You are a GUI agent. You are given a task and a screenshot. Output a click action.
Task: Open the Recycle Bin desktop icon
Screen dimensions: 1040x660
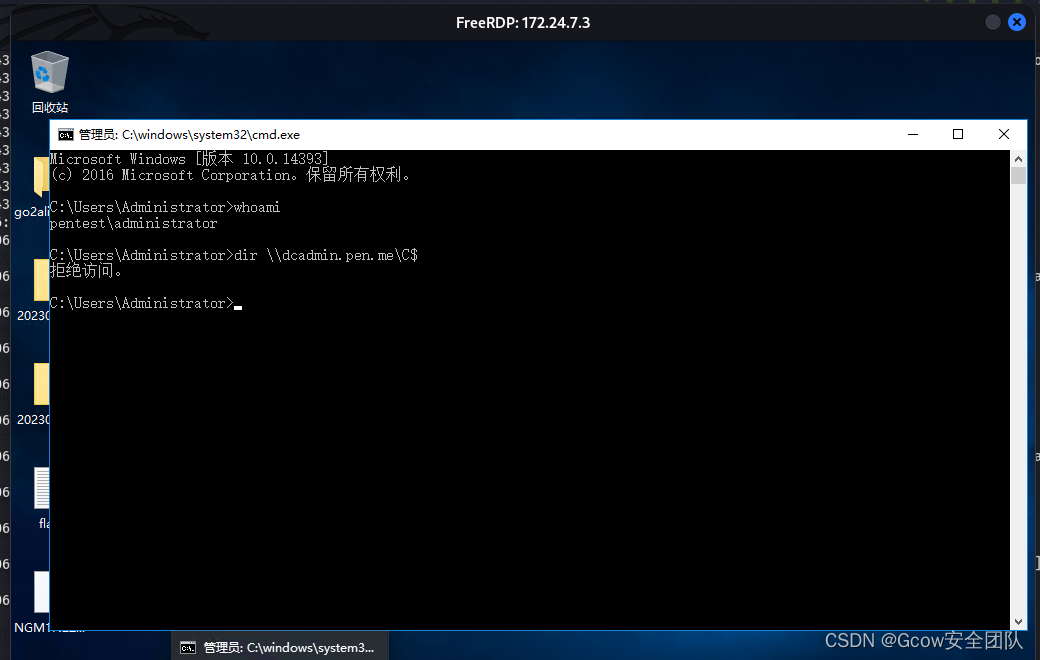(x=50, y=81)
